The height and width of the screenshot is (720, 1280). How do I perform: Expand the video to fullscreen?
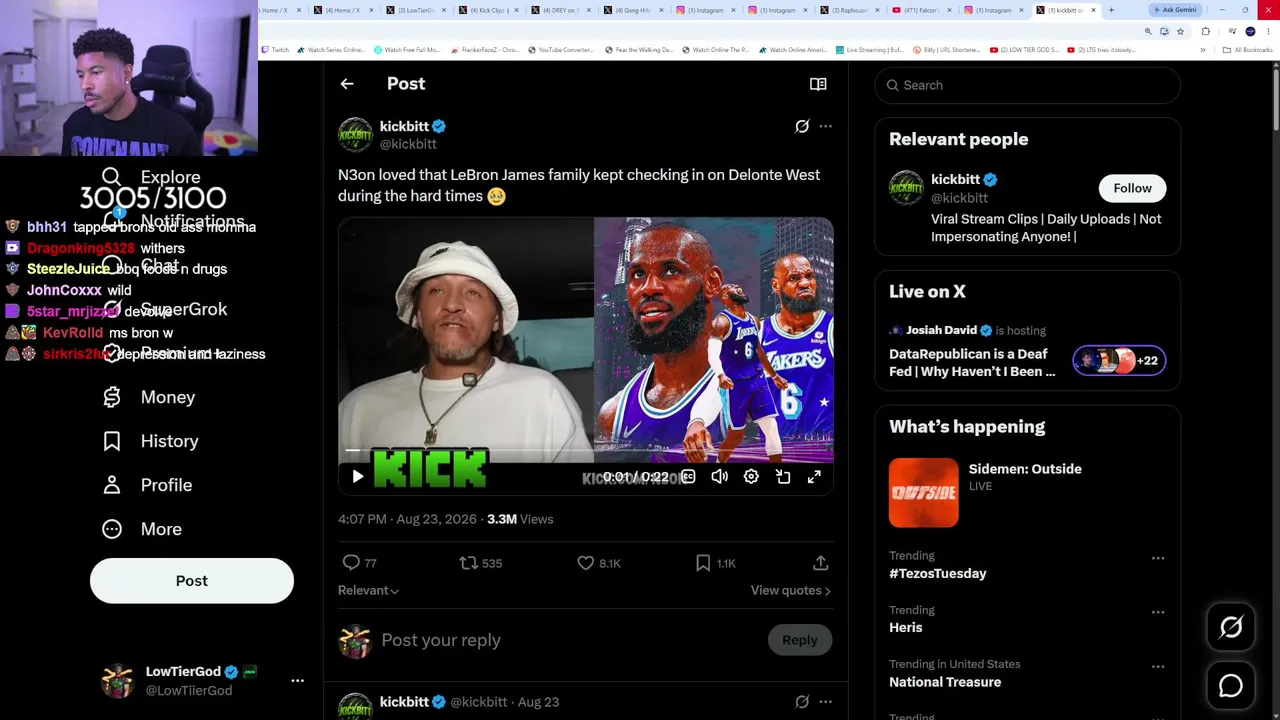(x=814, y=477)
